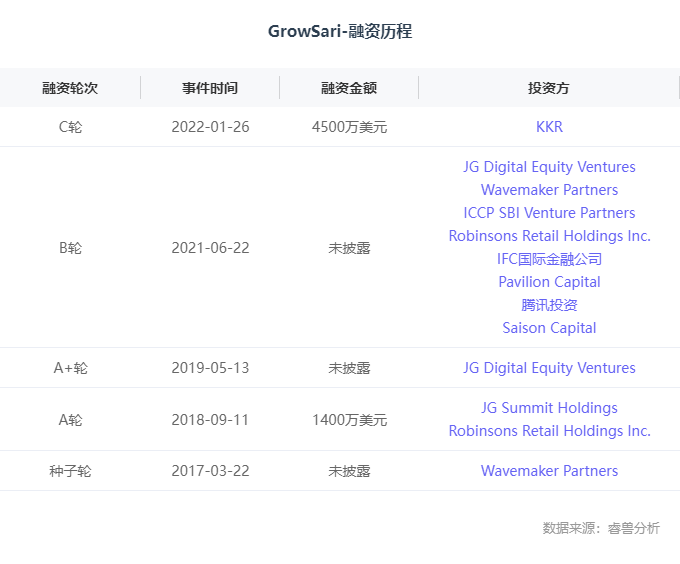Image resolution: width=680 pixels, height=564 pixels.
Task: Click the 事件时间 column header
Action: coord(210,88)
